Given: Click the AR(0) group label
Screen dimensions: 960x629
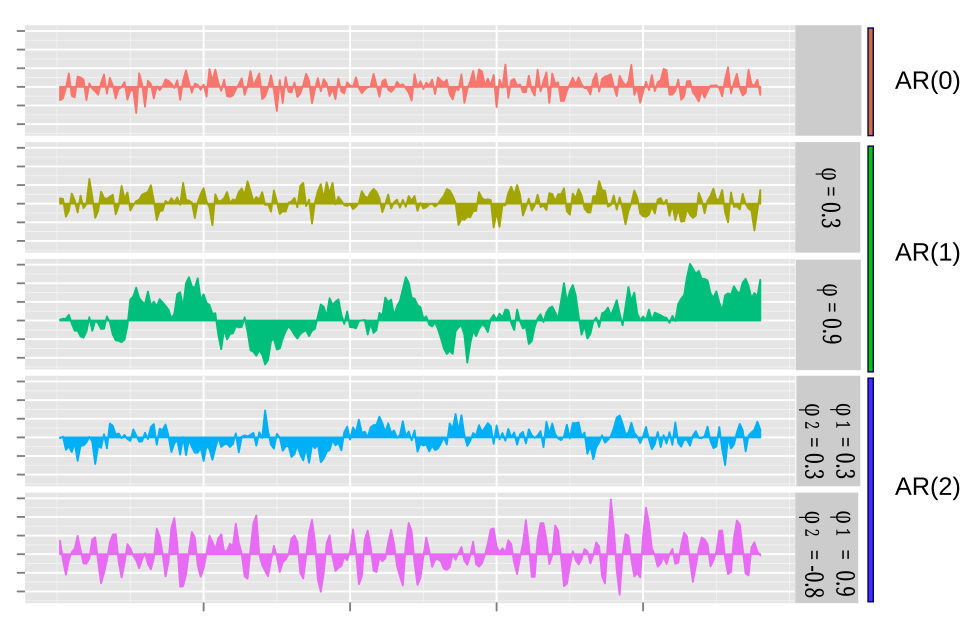Looking at the screenshot, I should [x=927, y=81].
